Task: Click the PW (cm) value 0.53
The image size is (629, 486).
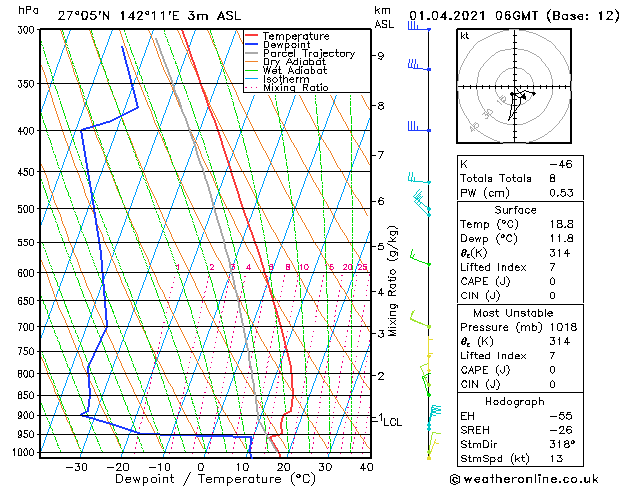Action: click(x=561, y=193)
